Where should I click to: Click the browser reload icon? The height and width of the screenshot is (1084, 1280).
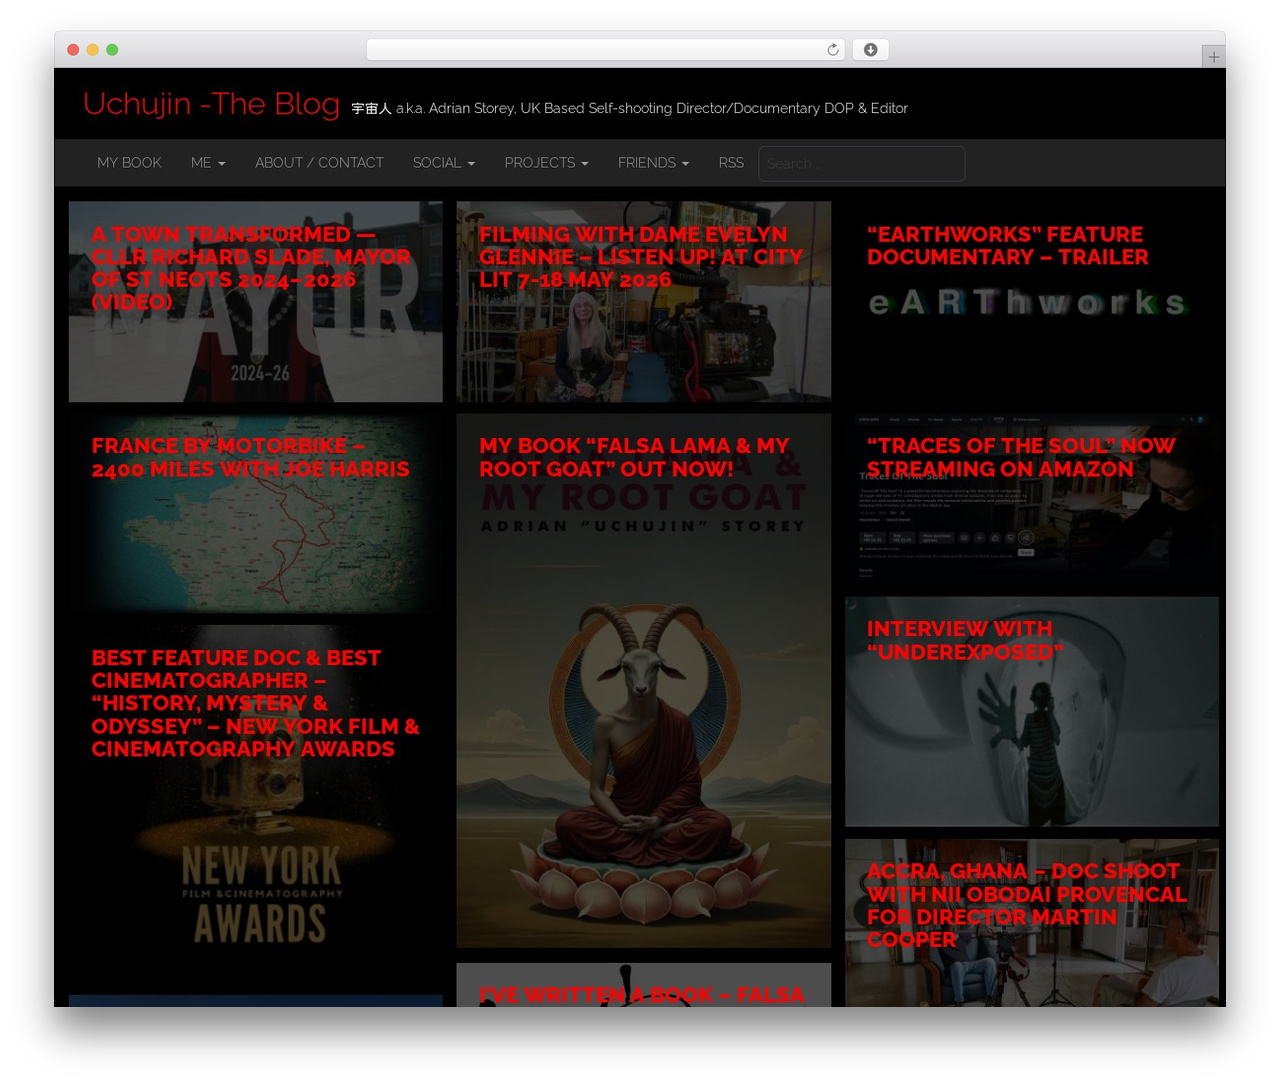coord(833,50)
